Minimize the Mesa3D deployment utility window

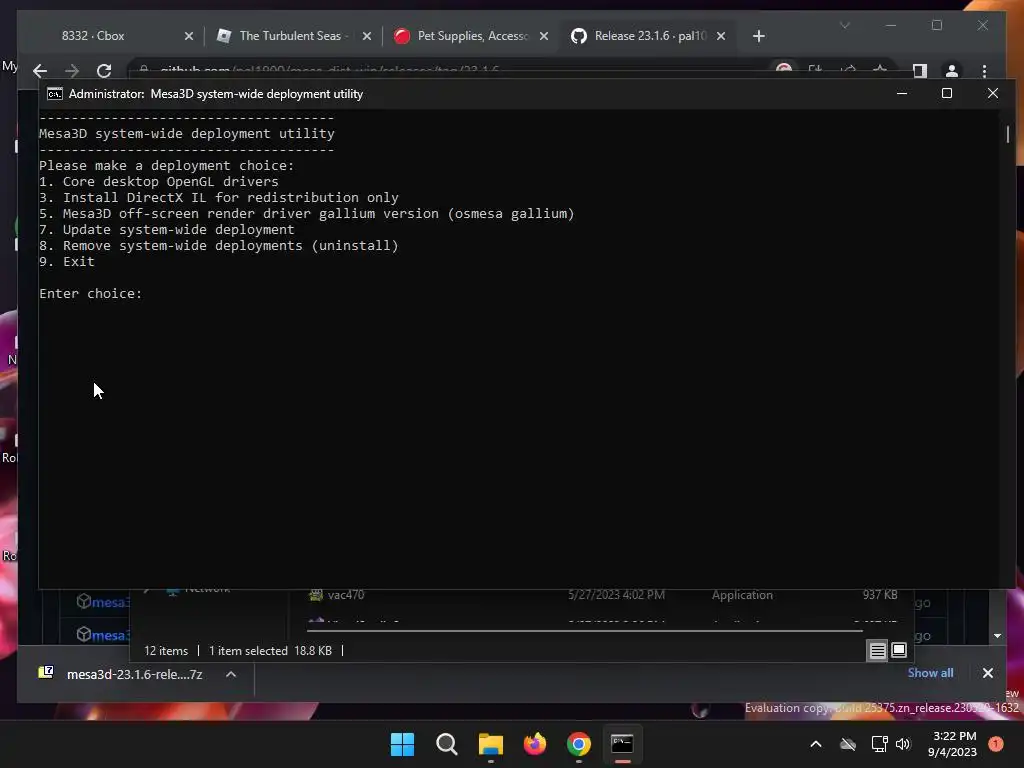coord(902,93)
